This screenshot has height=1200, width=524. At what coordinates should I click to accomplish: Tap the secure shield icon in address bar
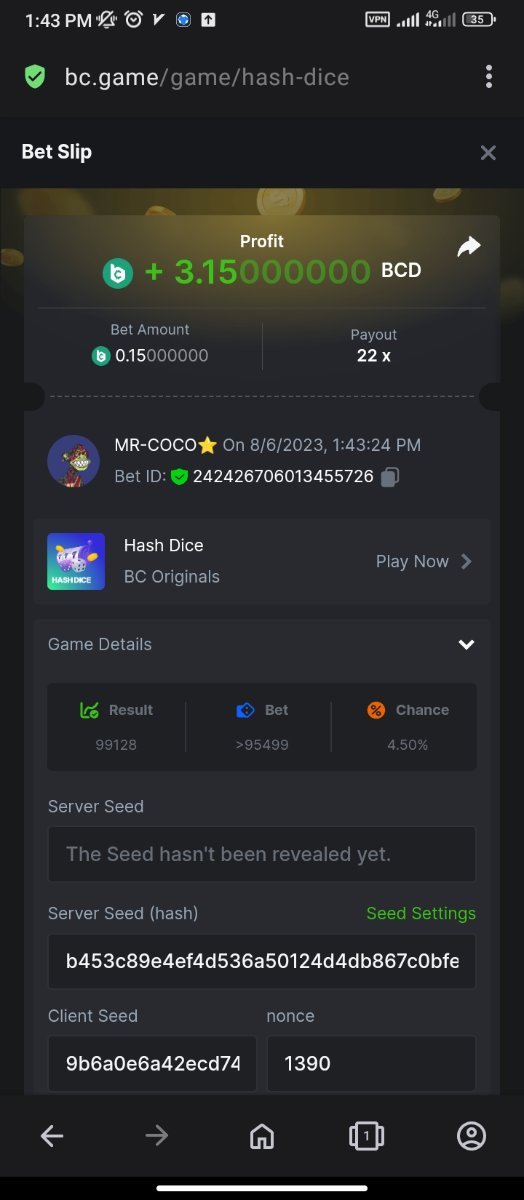35,77
